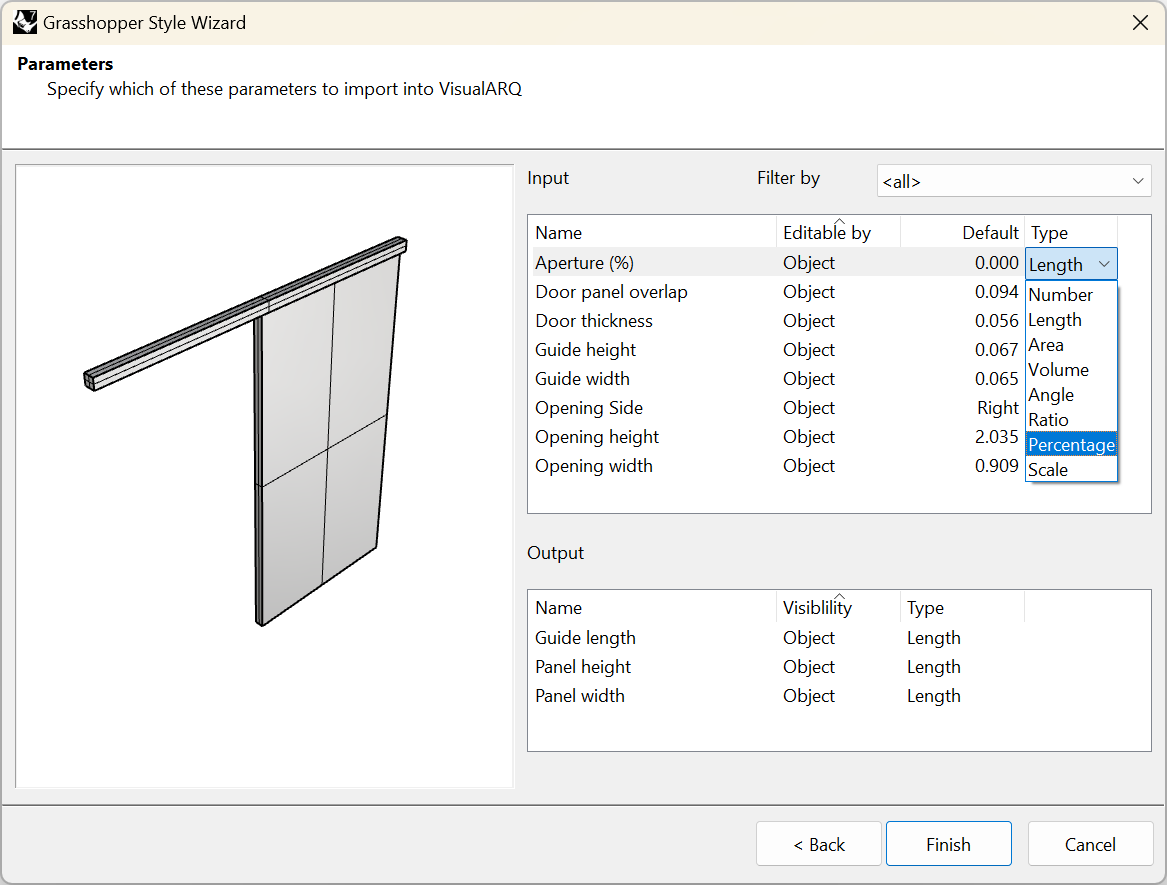Close the Grasshopper Style Wizard window

coord(1139,23)
